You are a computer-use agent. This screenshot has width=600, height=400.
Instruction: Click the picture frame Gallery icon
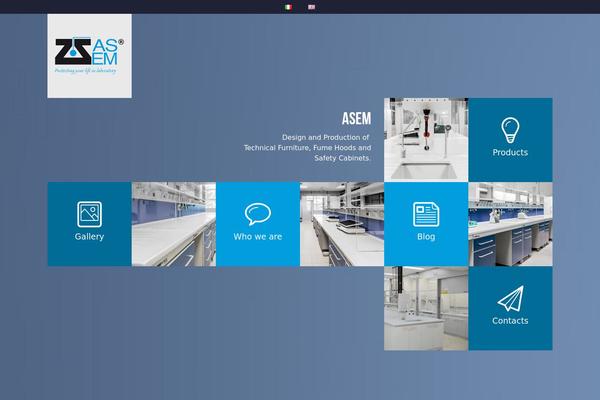89,214
